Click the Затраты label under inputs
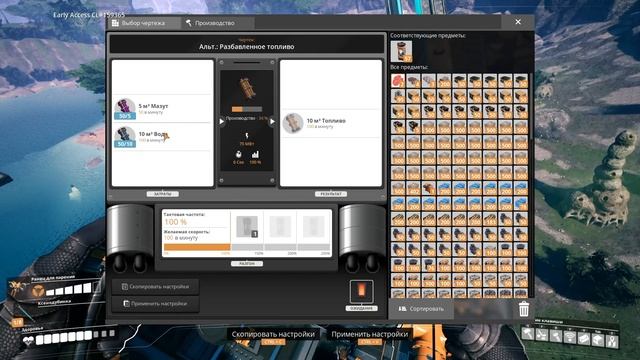Viewport: 640px width, 360px height. click(162, 194)
